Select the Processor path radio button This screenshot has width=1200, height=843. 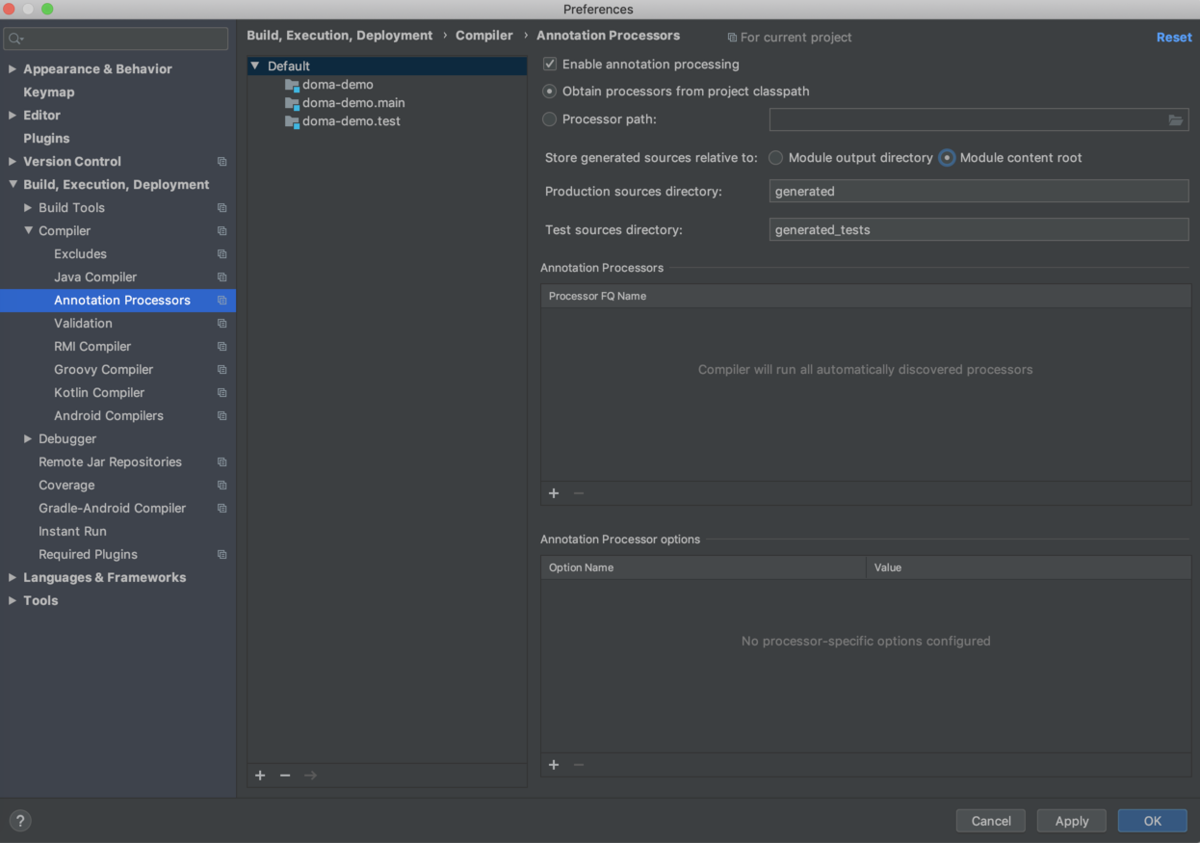[x=549, y=118]
